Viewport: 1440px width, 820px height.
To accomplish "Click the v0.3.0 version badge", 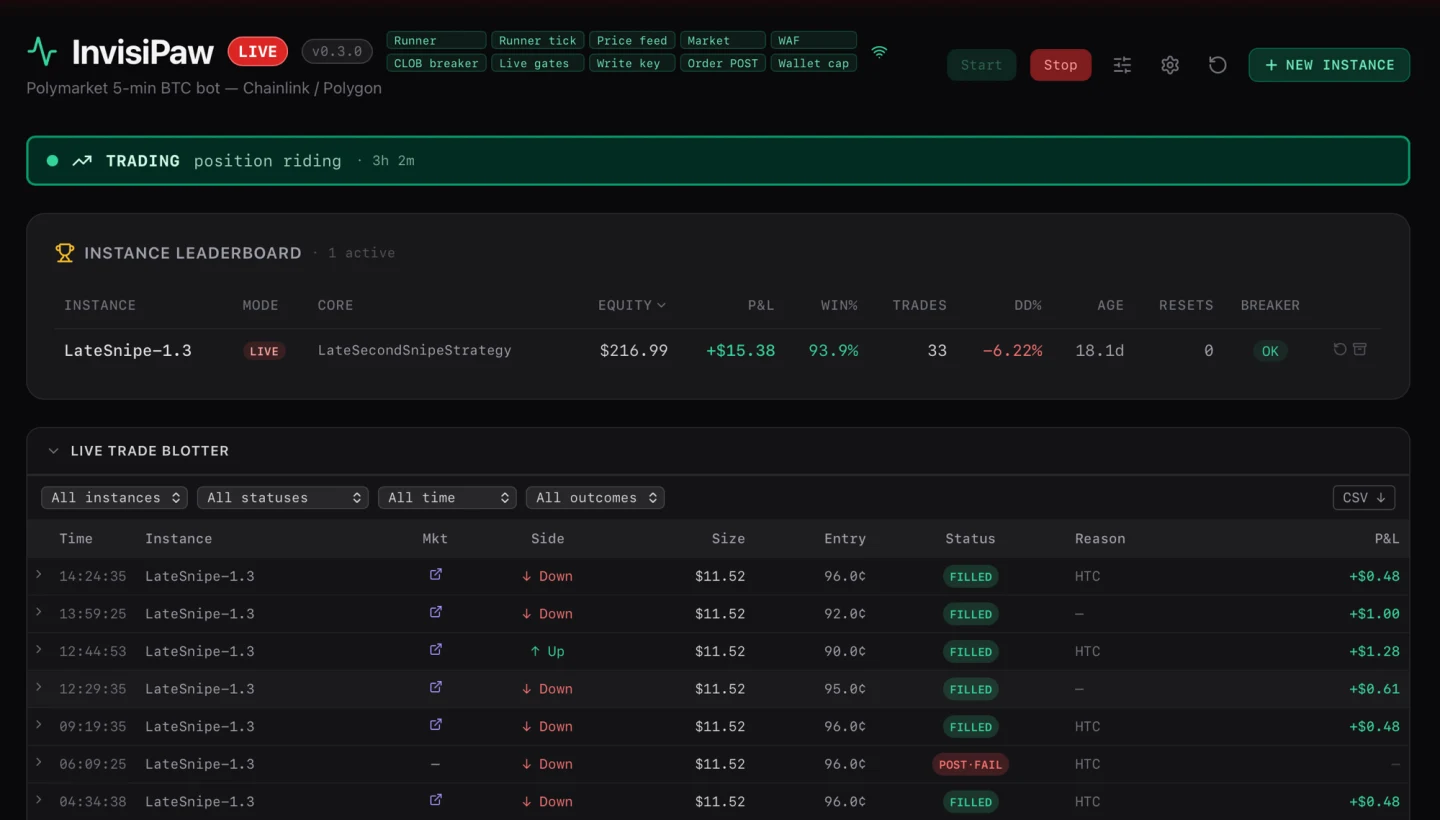I will coord(337,51).
